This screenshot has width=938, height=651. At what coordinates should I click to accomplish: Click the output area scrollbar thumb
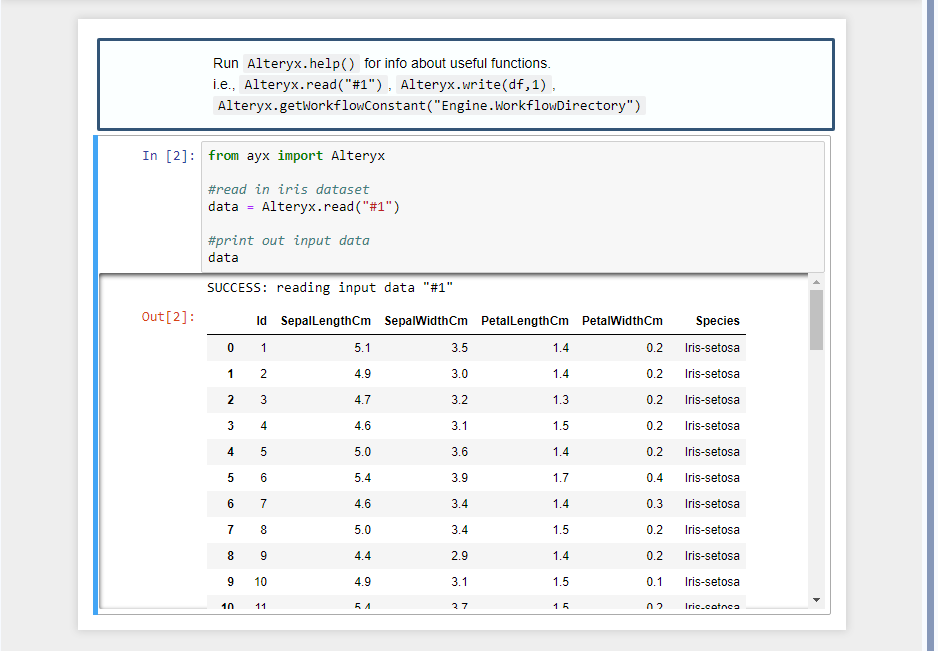[x=817, y=320]
